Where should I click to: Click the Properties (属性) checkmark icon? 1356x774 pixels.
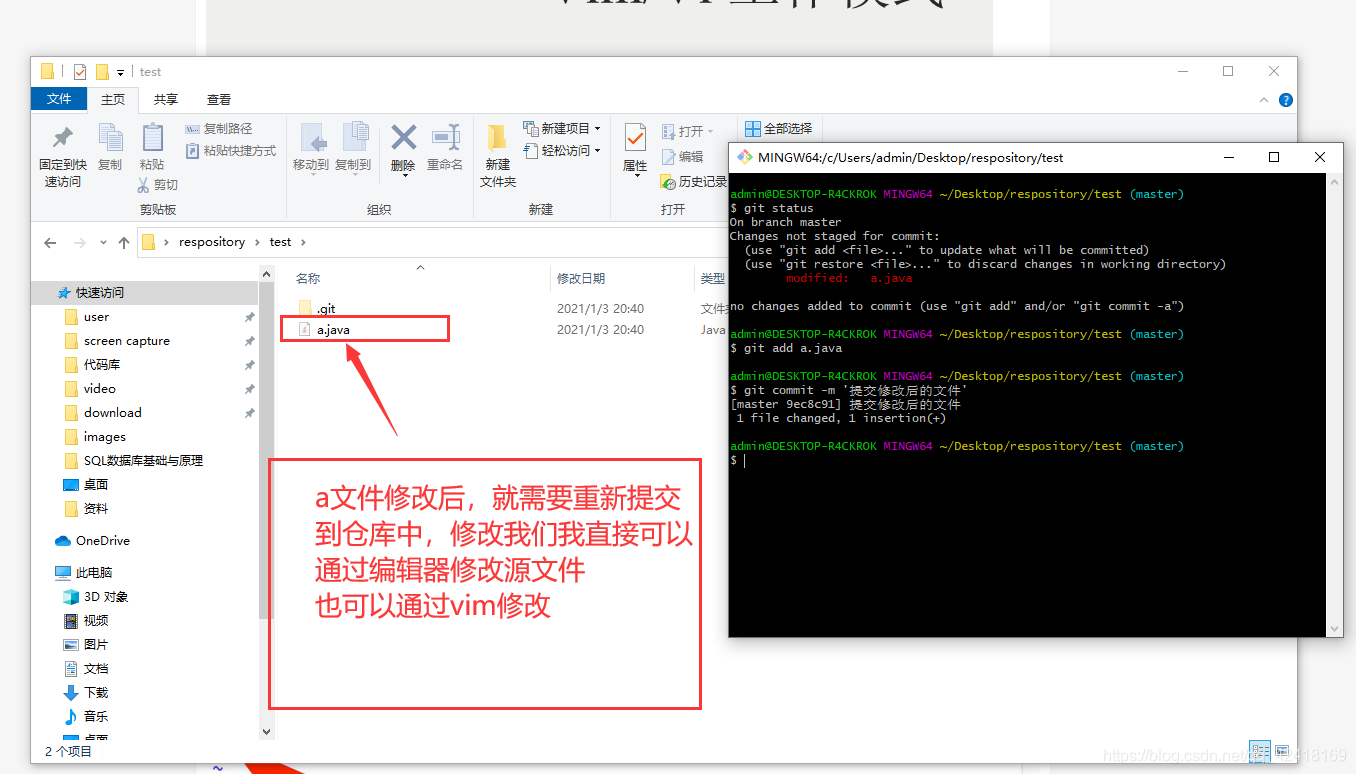[x=635, y=138]
